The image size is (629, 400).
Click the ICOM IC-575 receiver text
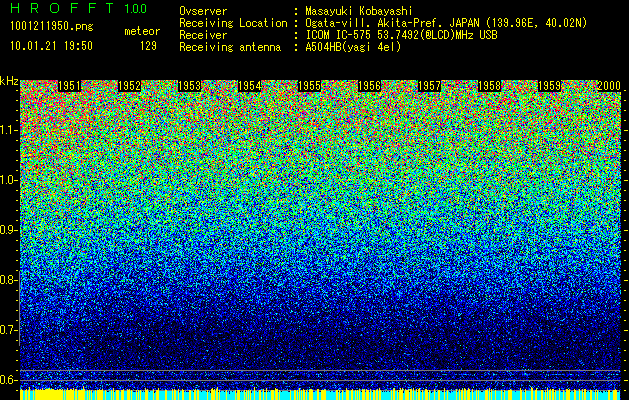pyautogui.click(x=401, y=35)
